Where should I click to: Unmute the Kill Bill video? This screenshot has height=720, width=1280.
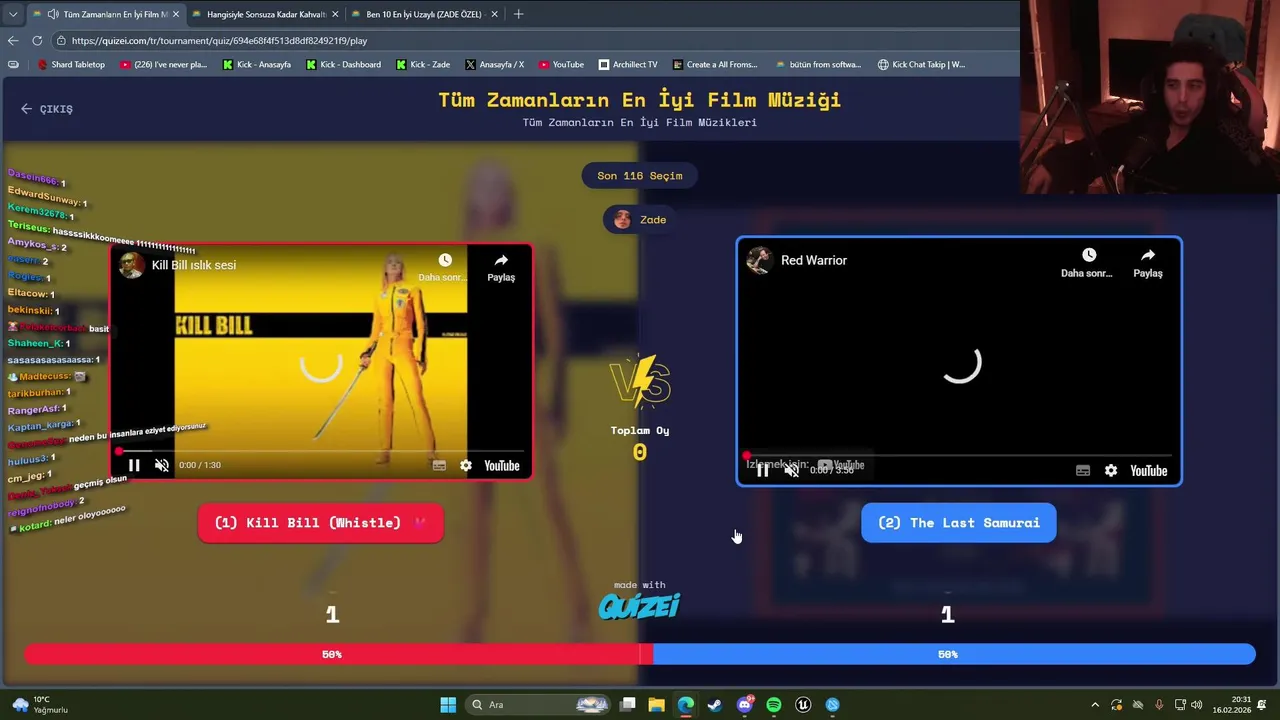162,465
